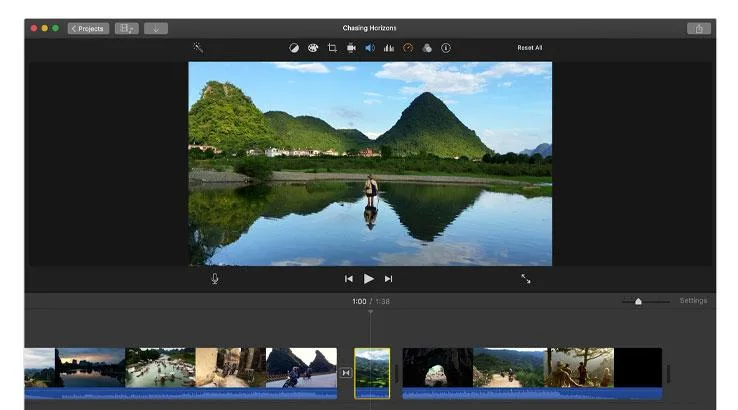Open the clip filter and audio effects tool

[426, 47]
